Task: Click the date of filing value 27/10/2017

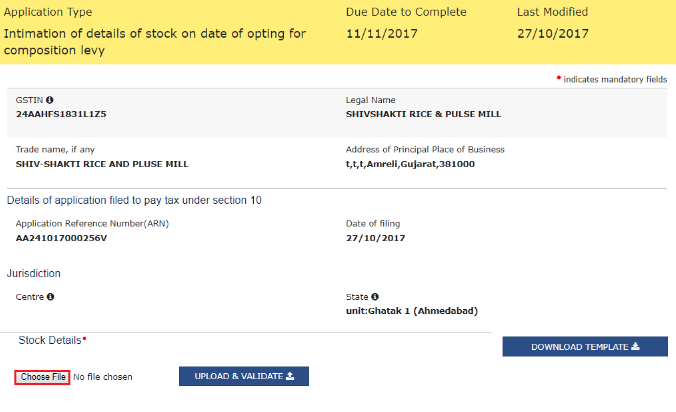Action: pos(374,239)
